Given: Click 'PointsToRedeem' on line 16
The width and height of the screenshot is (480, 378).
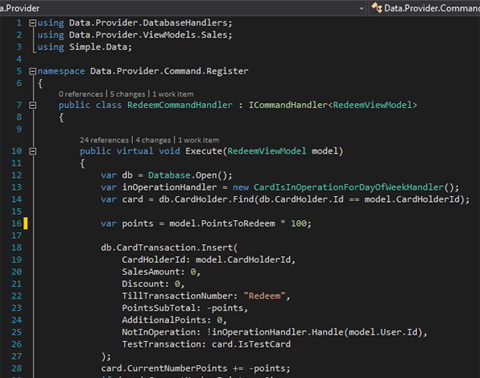Looking at the screenshot, I should pyautogui.click(x=238, y=224).
